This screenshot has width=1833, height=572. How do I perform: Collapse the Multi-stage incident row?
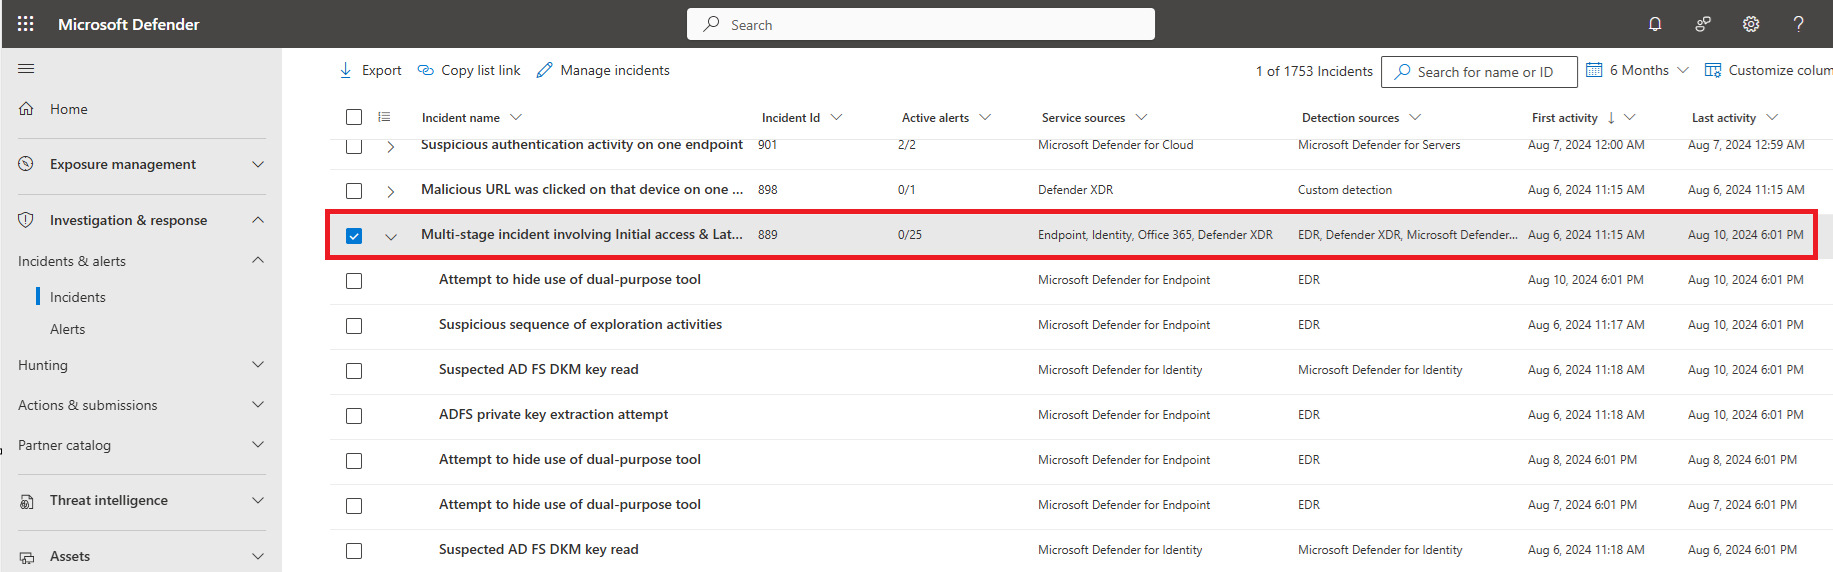point(391,236)
